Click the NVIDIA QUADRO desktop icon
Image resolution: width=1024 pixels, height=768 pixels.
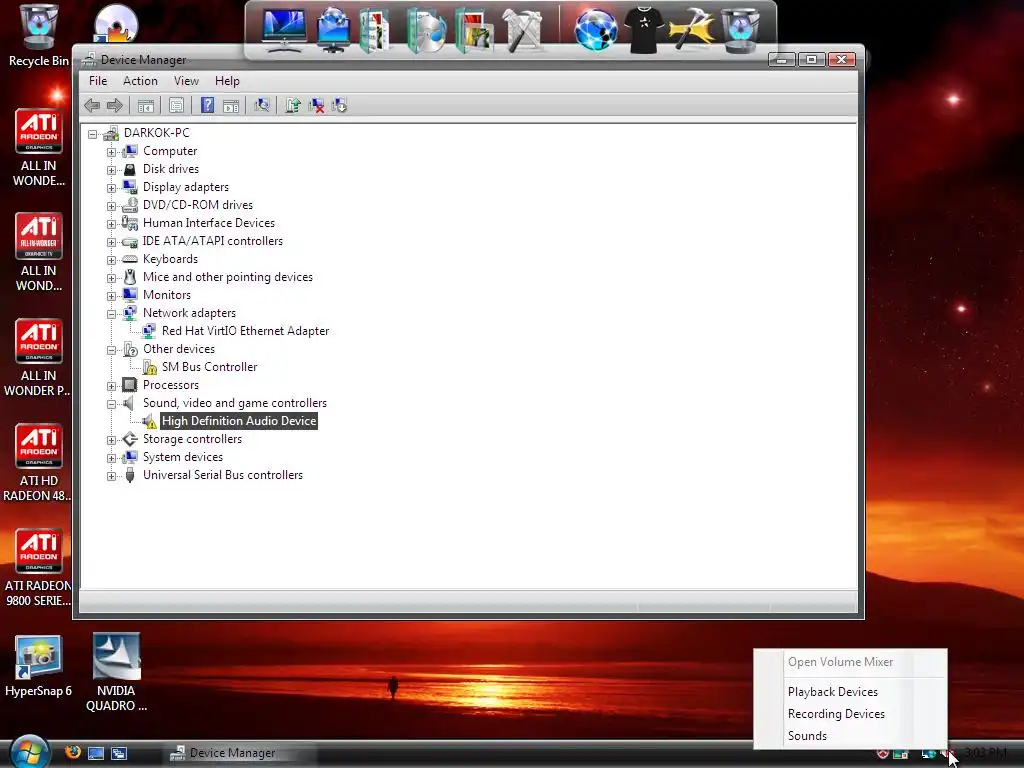(x=116, y=673)
